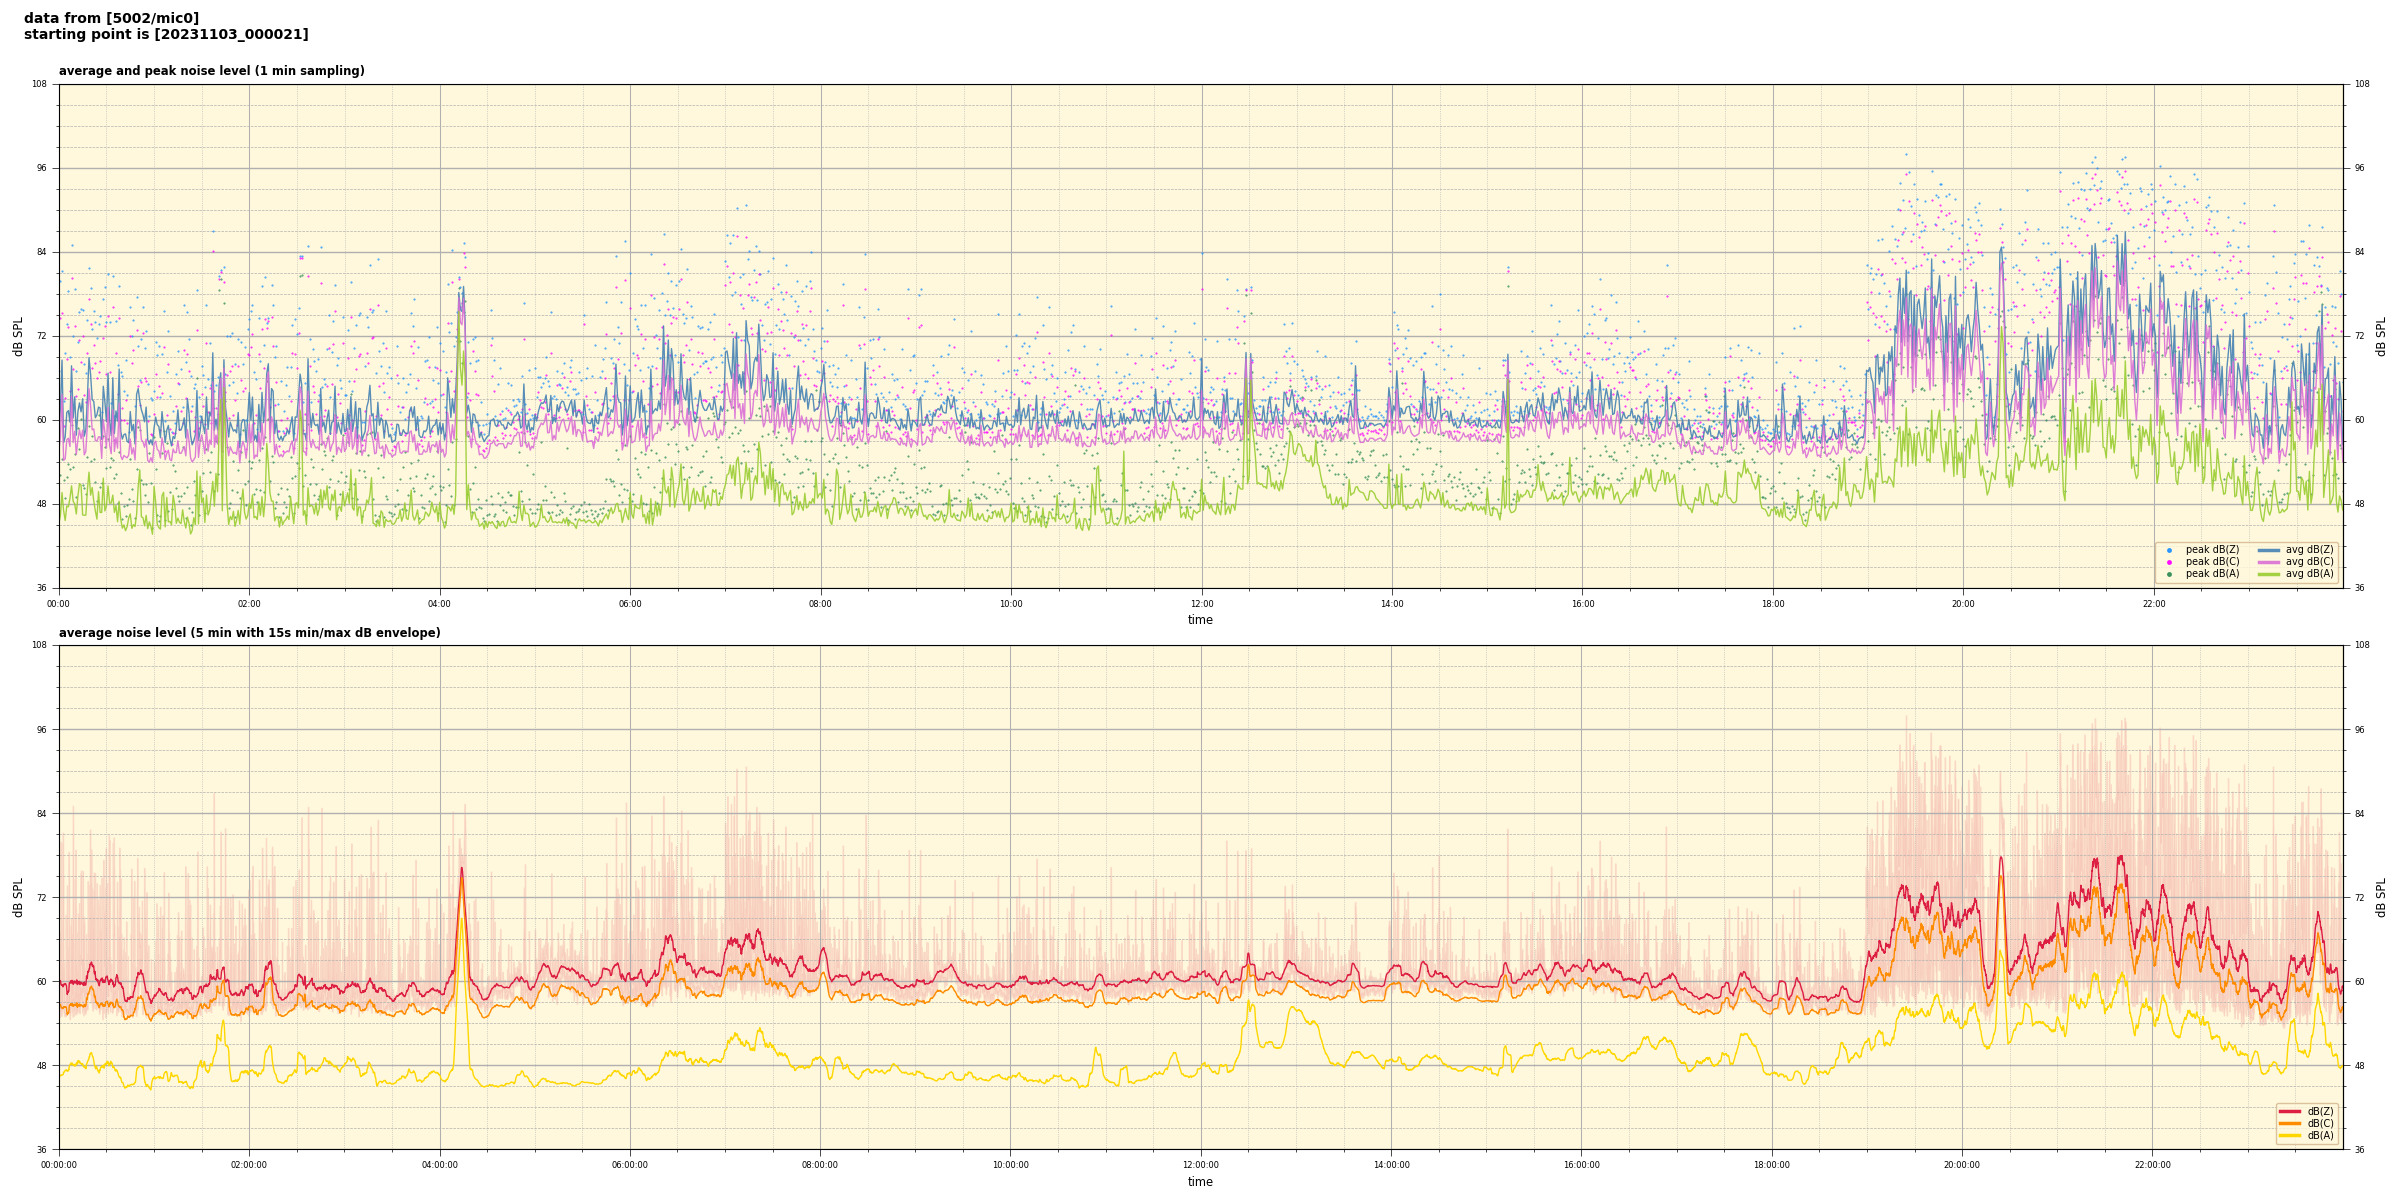Click the peak dB(A) green legend dot
This screenshot has width=2400, height=1200.
click(x=2169, y=574)
